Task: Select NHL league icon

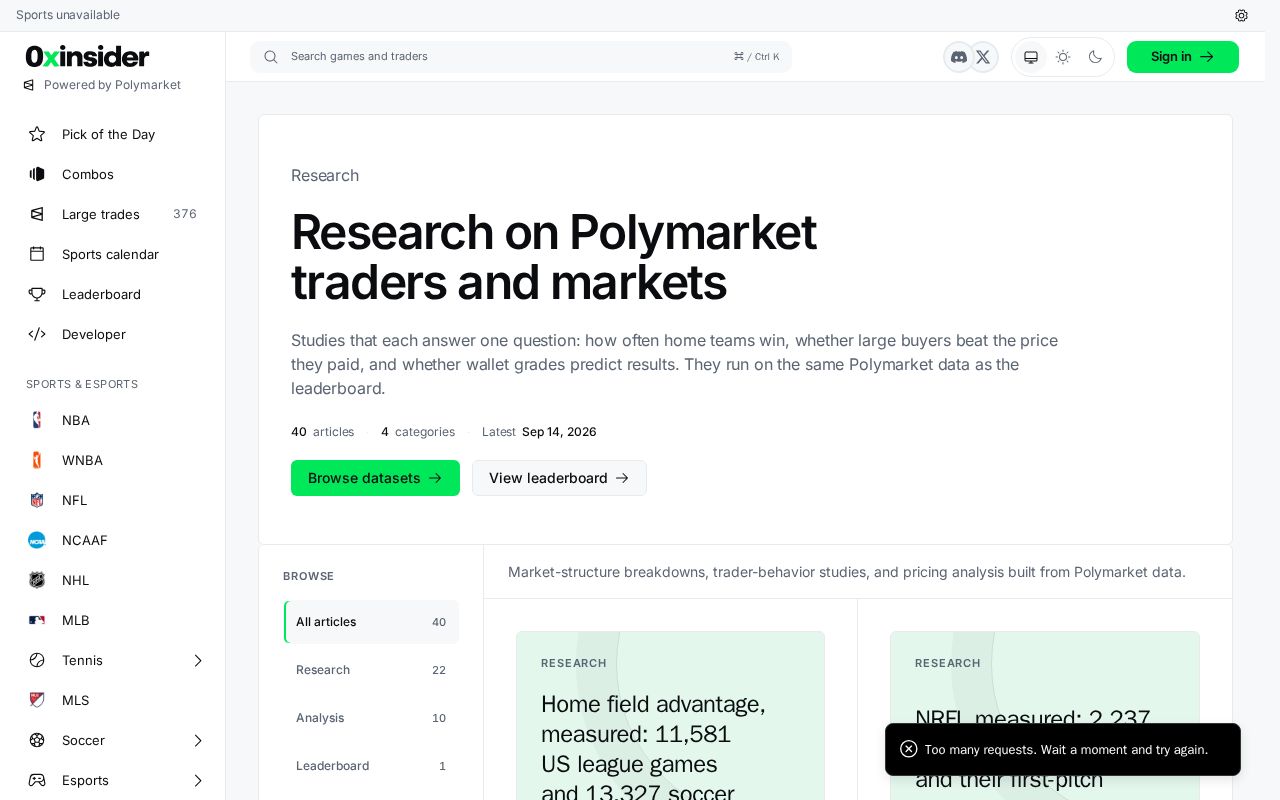Action: [37, 580]
